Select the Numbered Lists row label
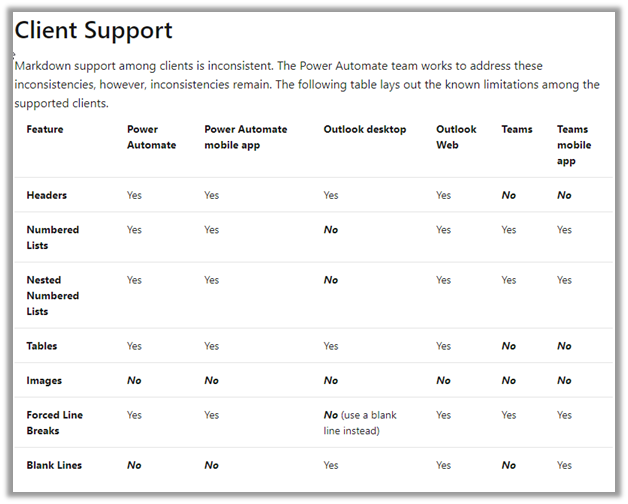 point(53,237)
